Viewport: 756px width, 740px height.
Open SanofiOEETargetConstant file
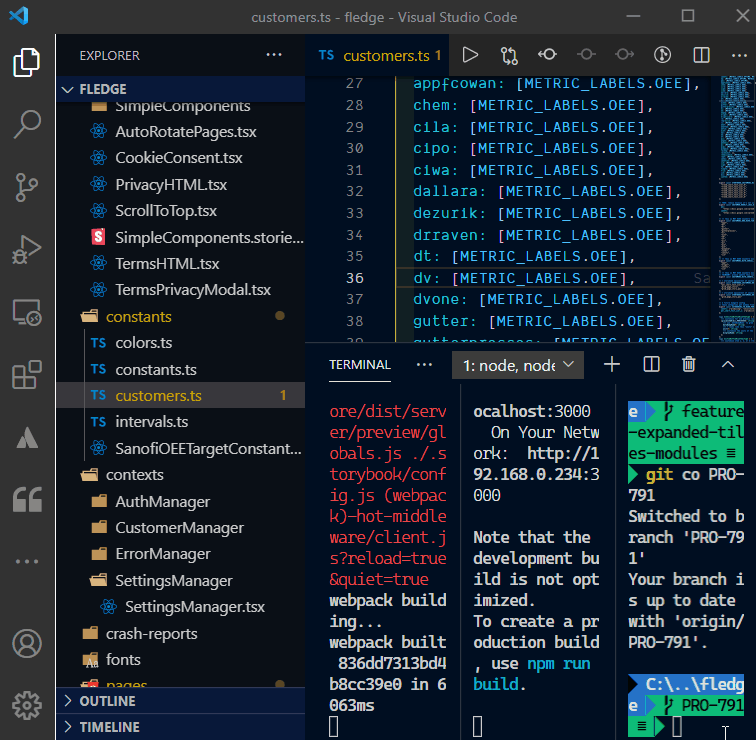(180, 449)
